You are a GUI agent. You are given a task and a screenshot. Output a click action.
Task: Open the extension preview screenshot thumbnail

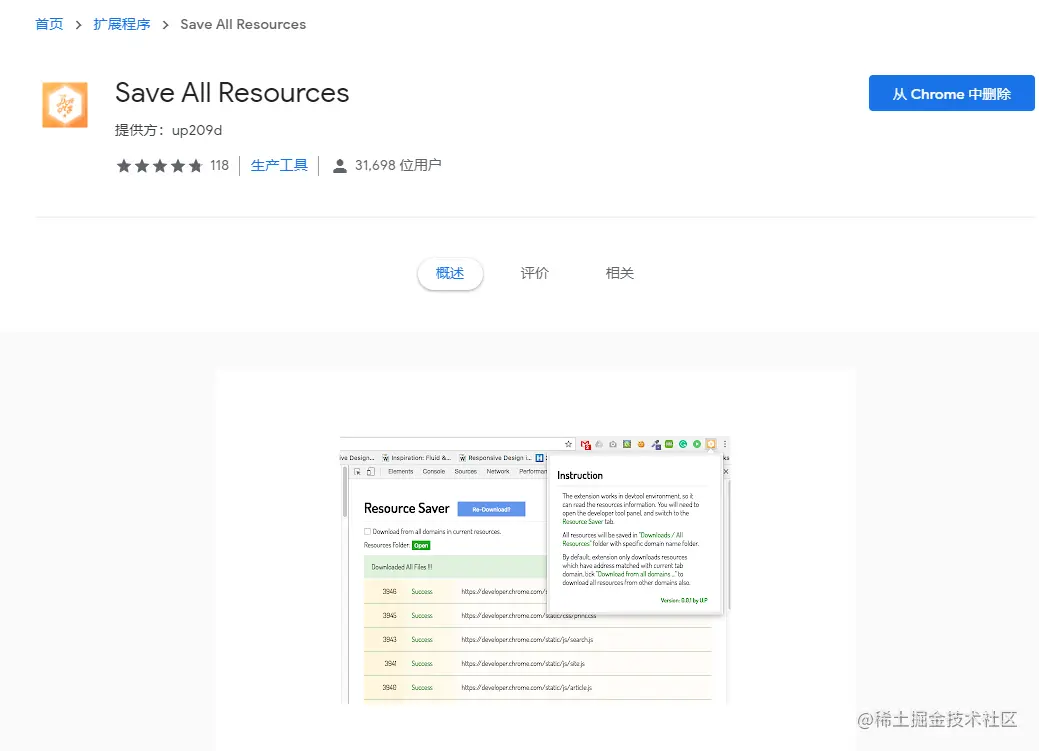(x=535, y=569)
